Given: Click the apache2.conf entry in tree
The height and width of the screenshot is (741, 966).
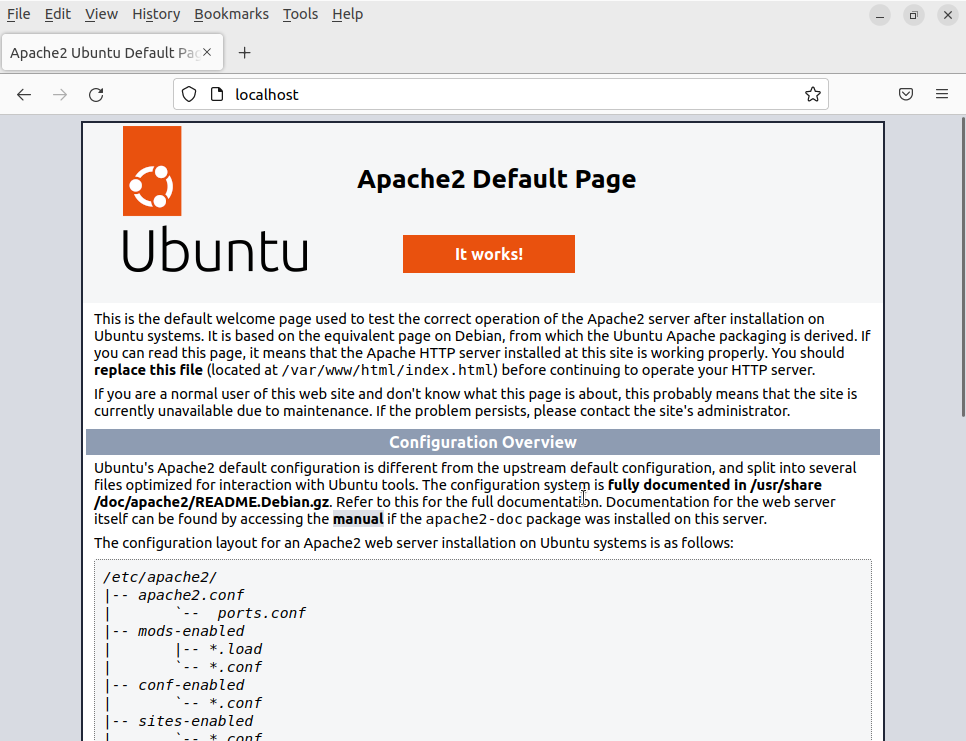Looking at the screenshot, I should point(191,595).
